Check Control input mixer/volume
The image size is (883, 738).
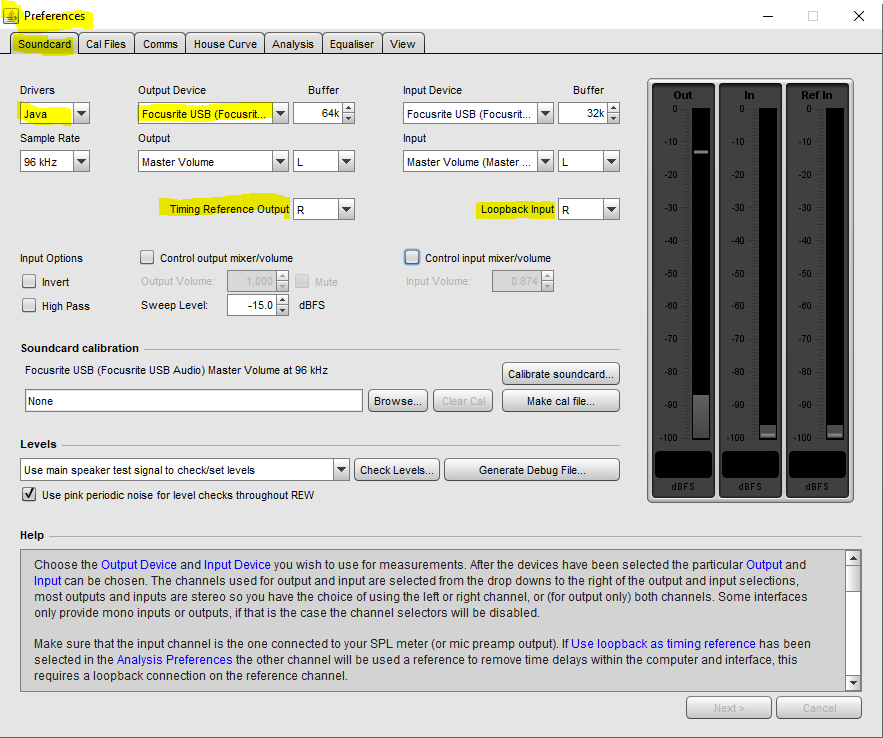coord(412,257)
